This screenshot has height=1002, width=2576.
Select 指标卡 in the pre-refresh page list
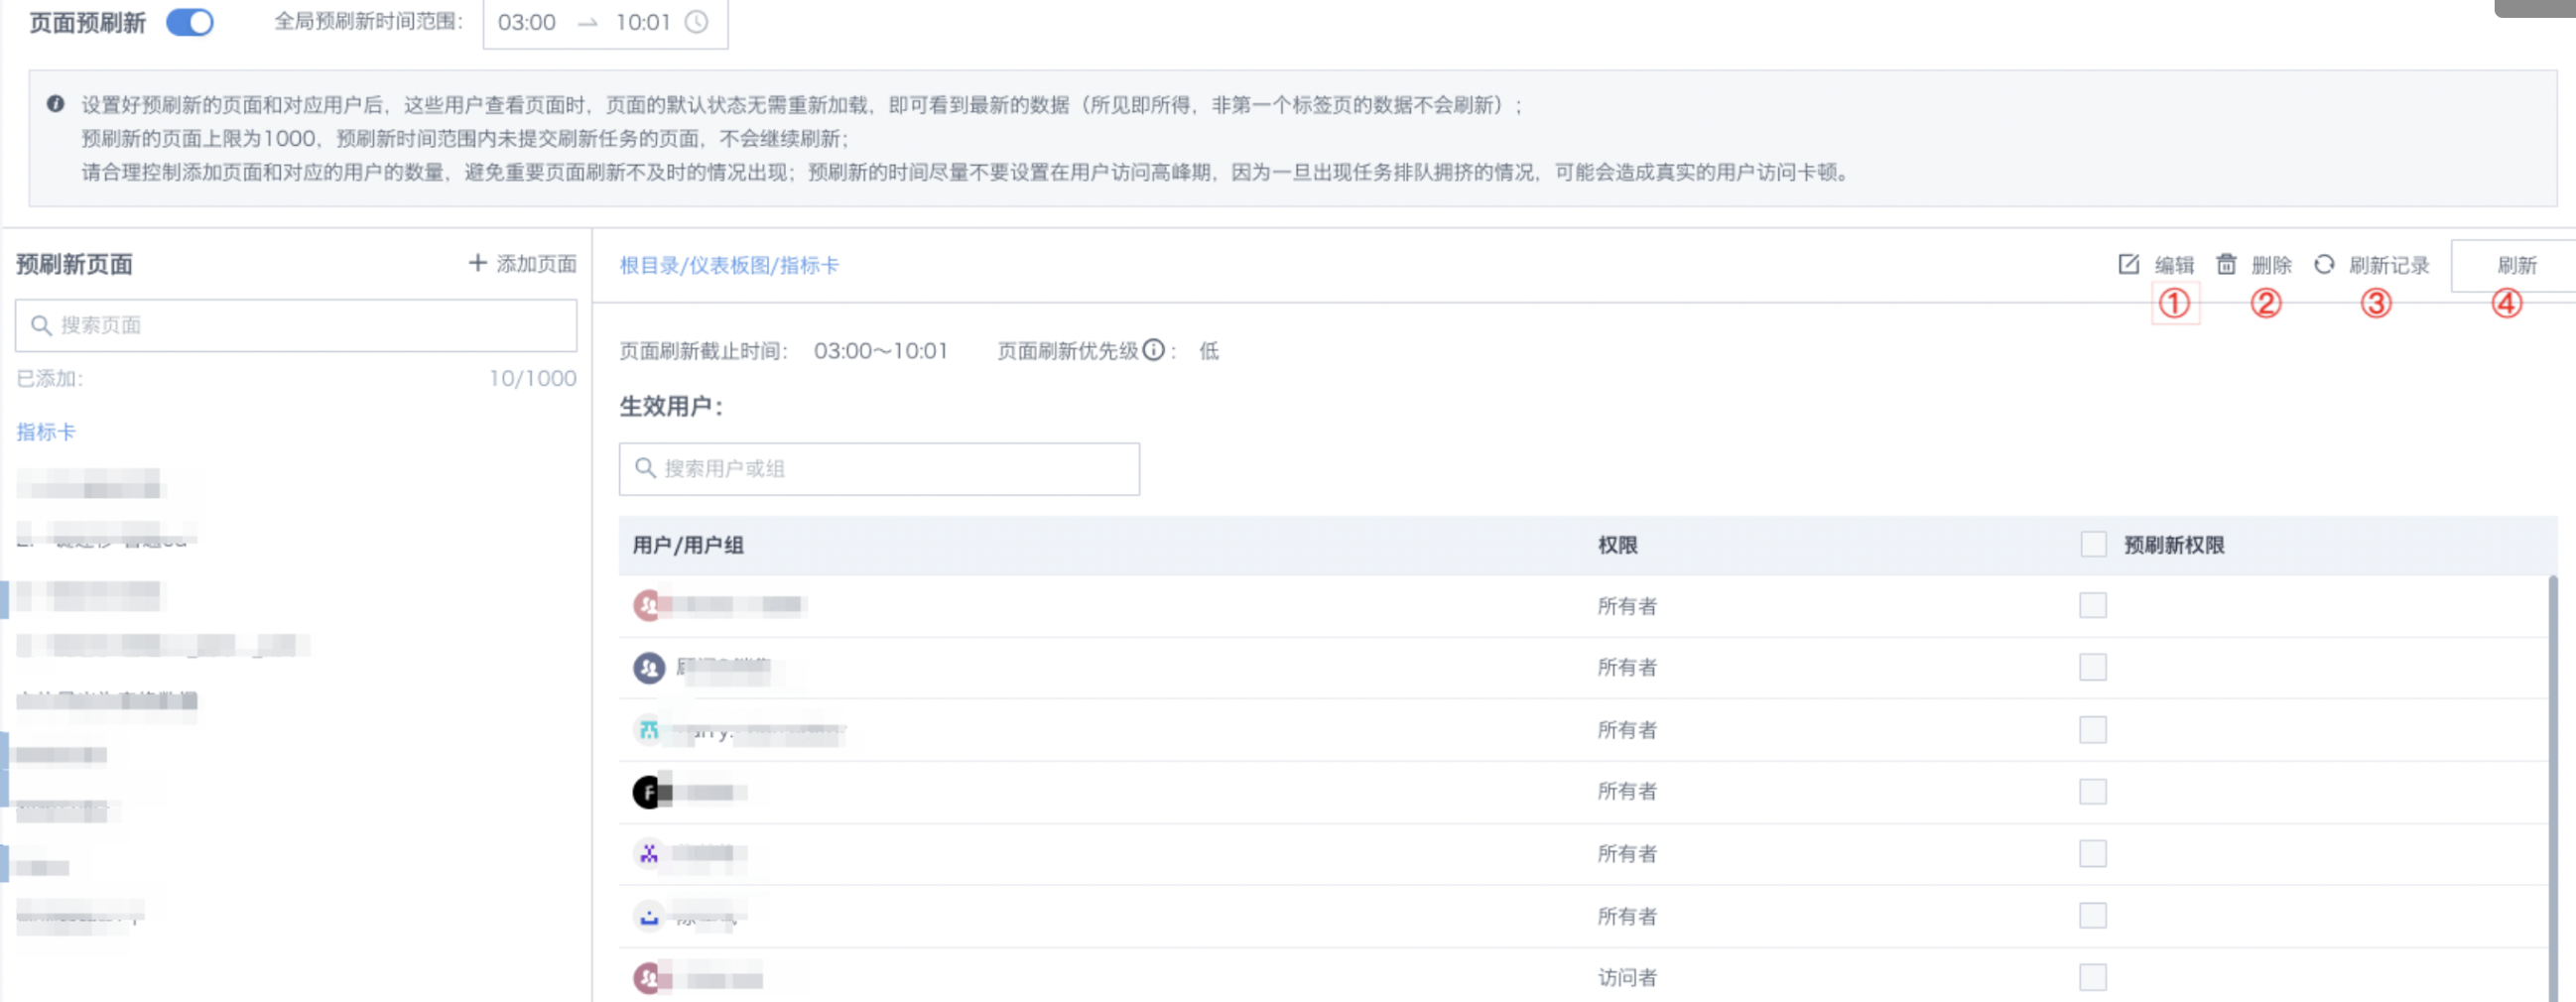pos(46,432)
